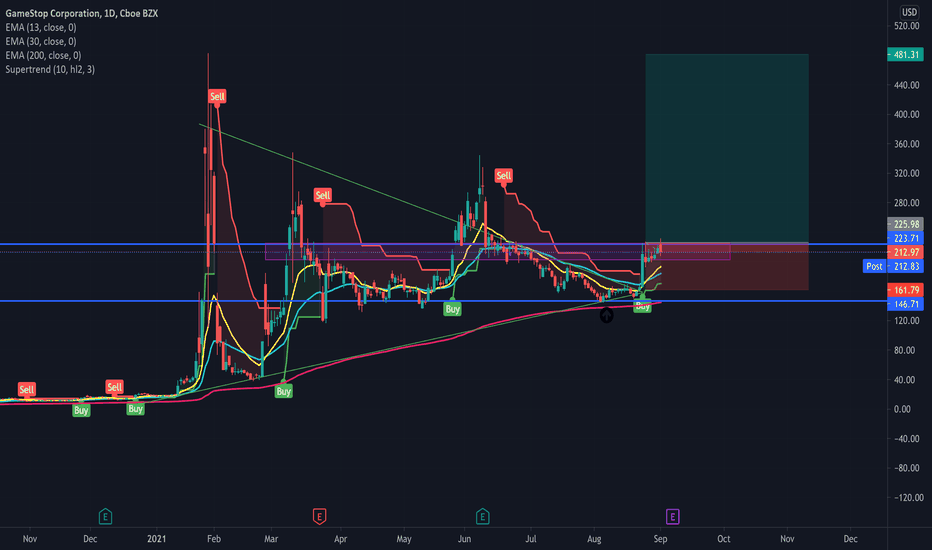Click the Oct label on the time axis
Screen dimensions: 932x550
(x=723, y=539)
